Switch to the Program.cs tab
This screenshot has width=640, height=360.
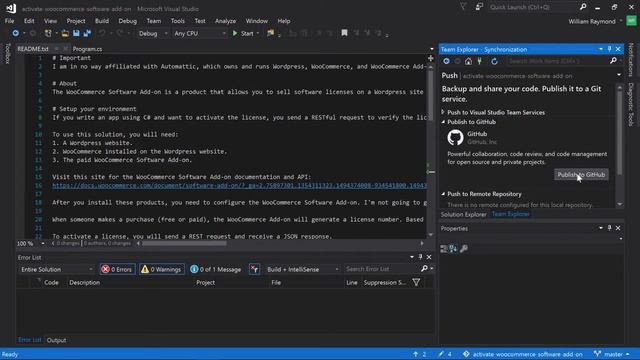[87, 49]
